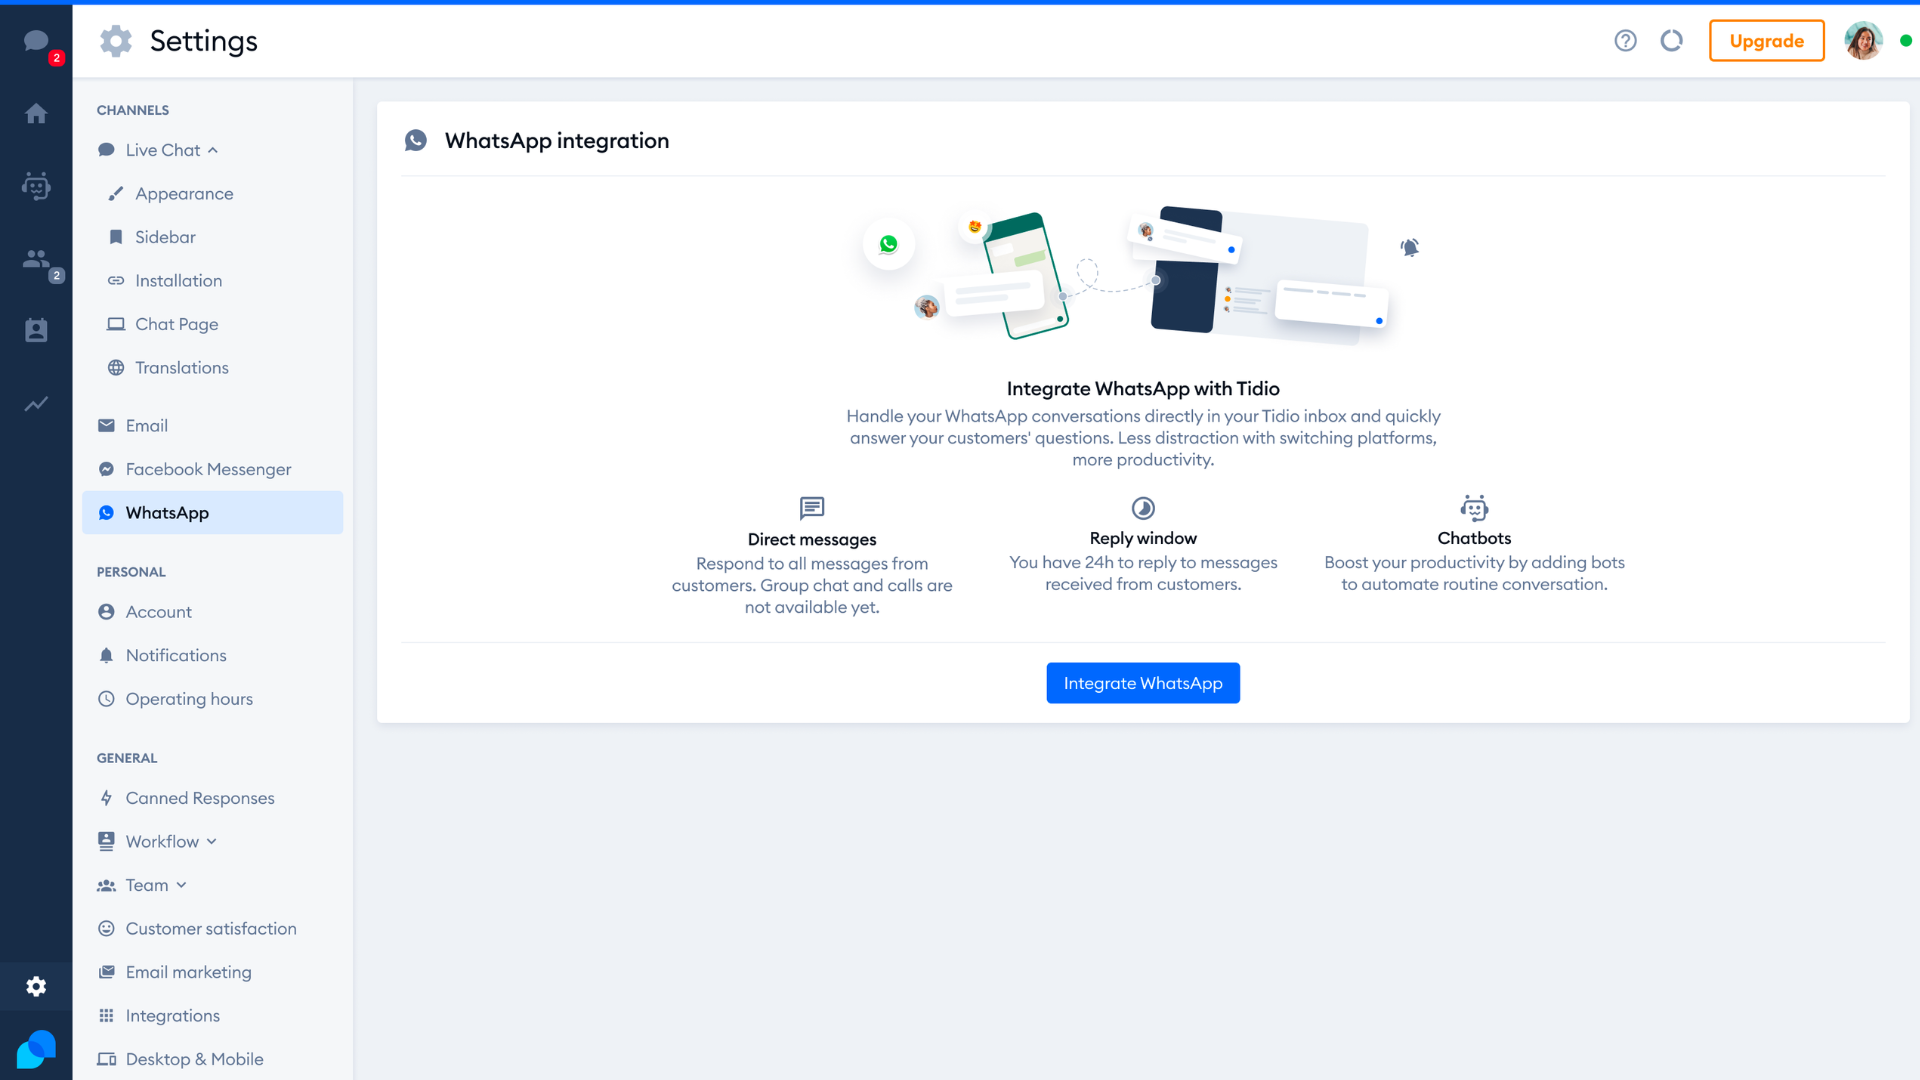
Task: Open the user profile avatar
Action: click(x=1863, y=41)
